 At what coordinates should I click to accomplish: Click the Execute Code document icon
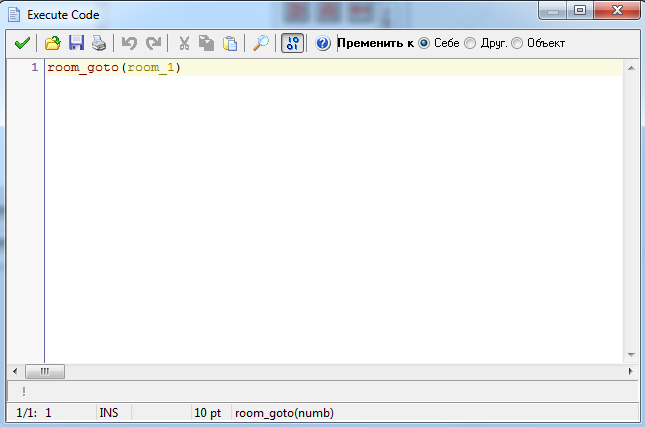(x=14, y=14)
